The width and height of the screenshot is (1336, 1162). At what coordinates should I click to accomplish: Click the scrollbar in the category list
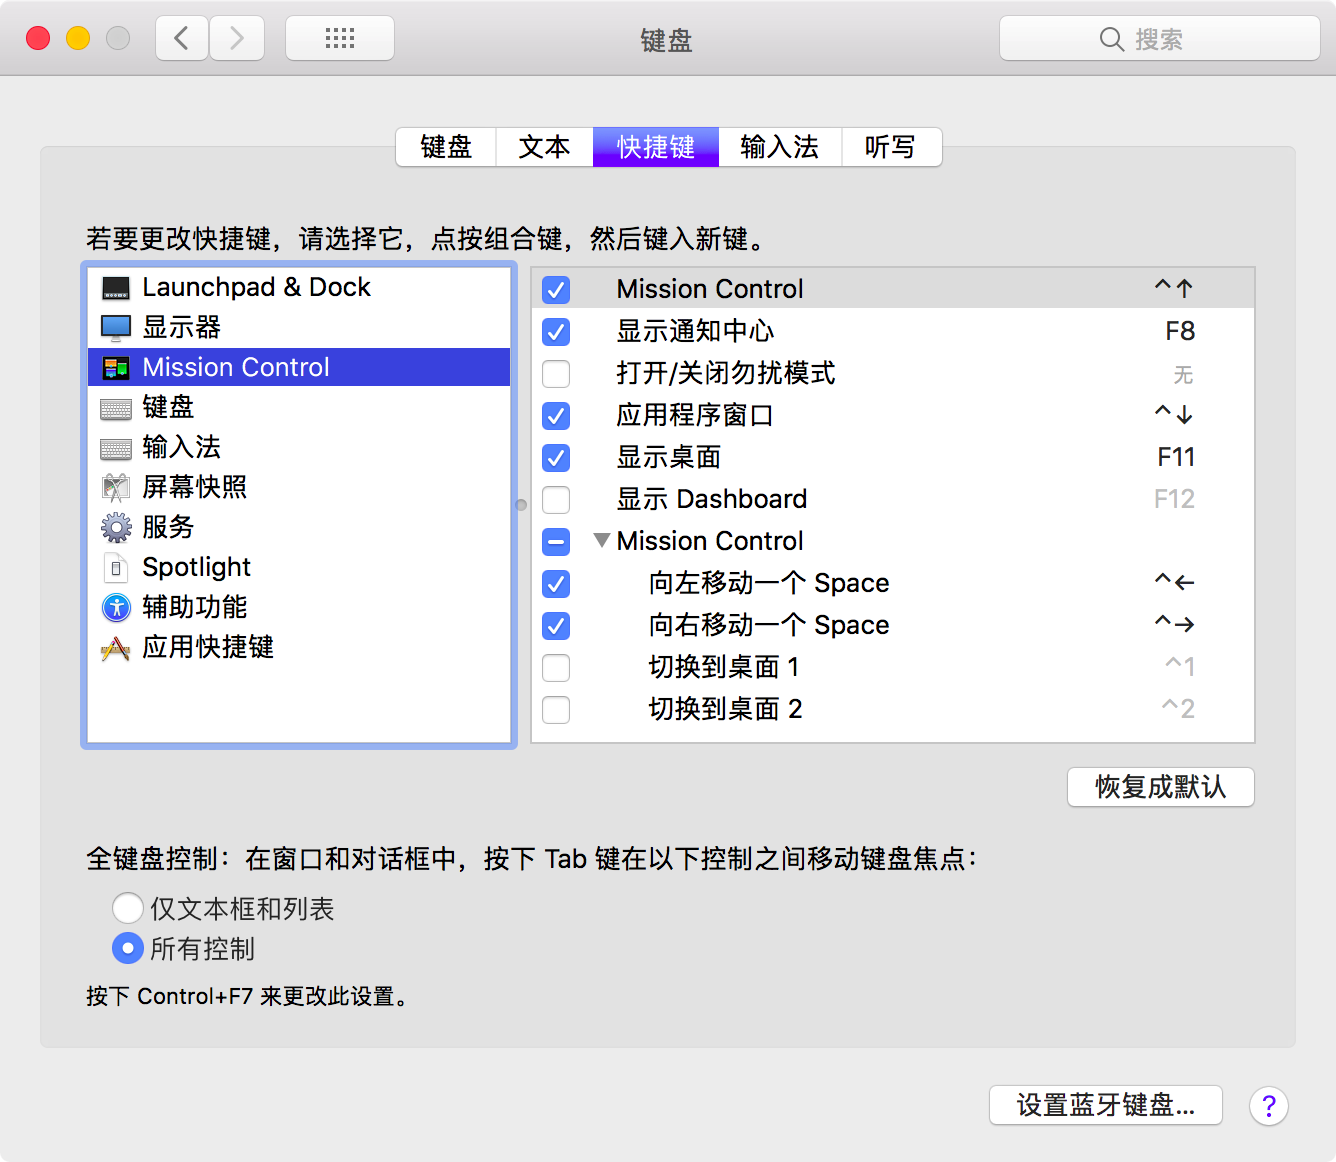click(x=521, y=505)
